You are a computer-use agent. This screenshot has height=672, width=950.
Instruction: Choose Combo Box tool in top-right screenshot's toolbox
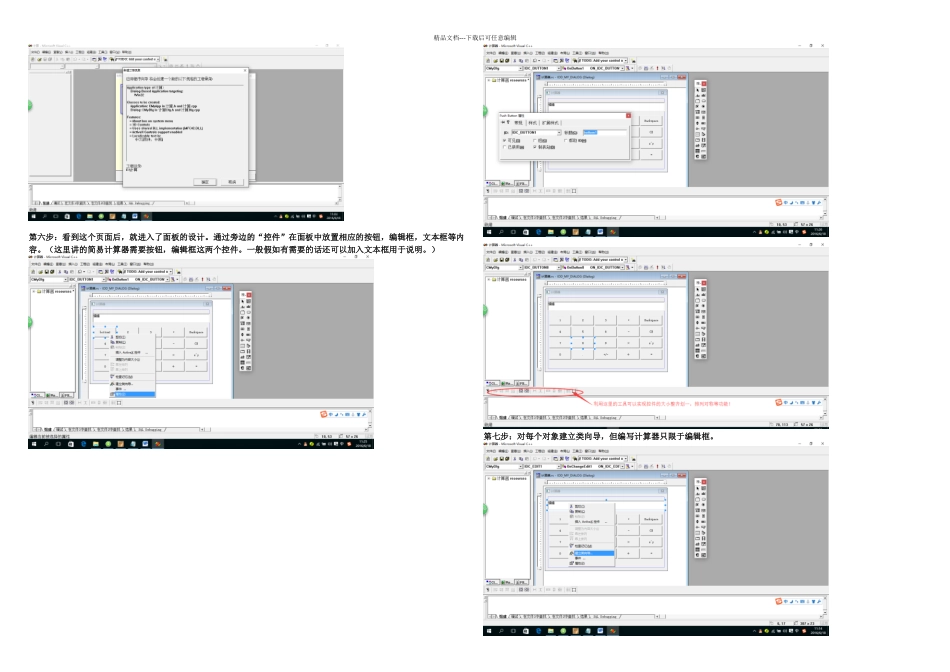click(x=698, y=112)
